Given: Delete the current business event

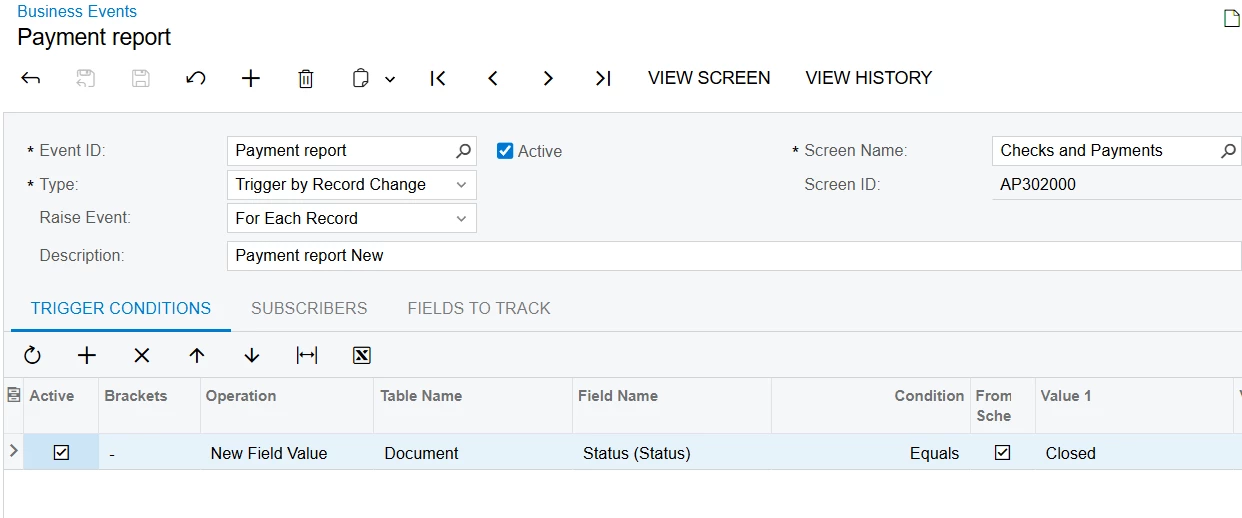Looking at the screenshot, I should pyautogui.click(x=306, y=78).
